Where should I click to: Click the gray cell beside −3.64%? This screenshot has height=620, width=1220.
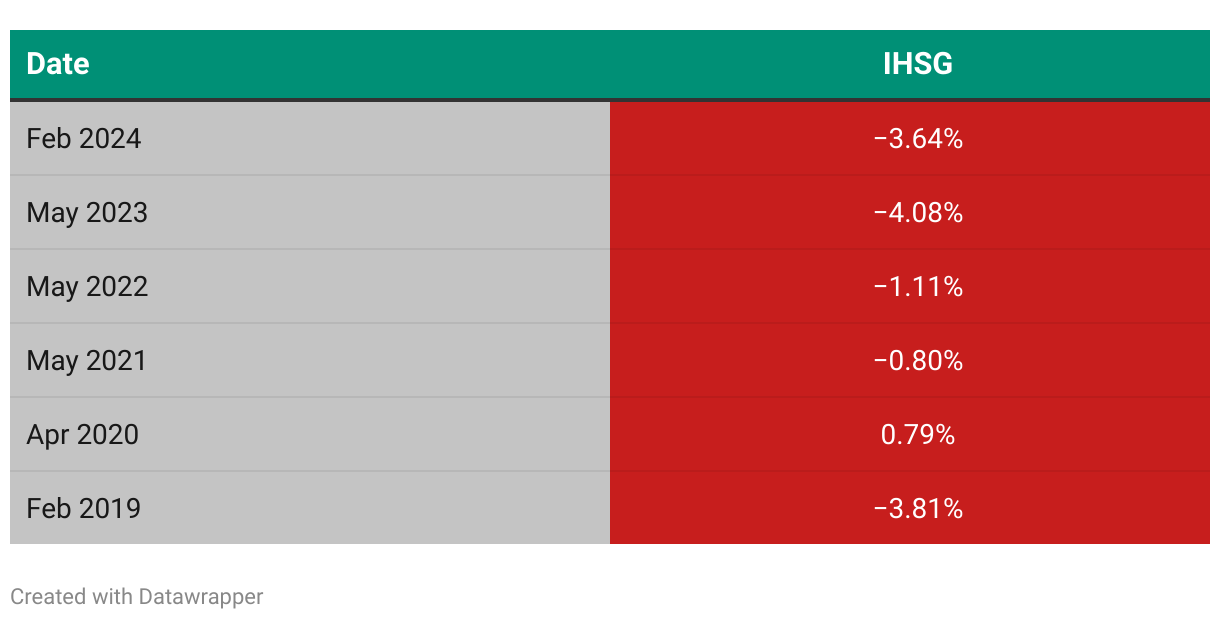click(x=310, y=138)
